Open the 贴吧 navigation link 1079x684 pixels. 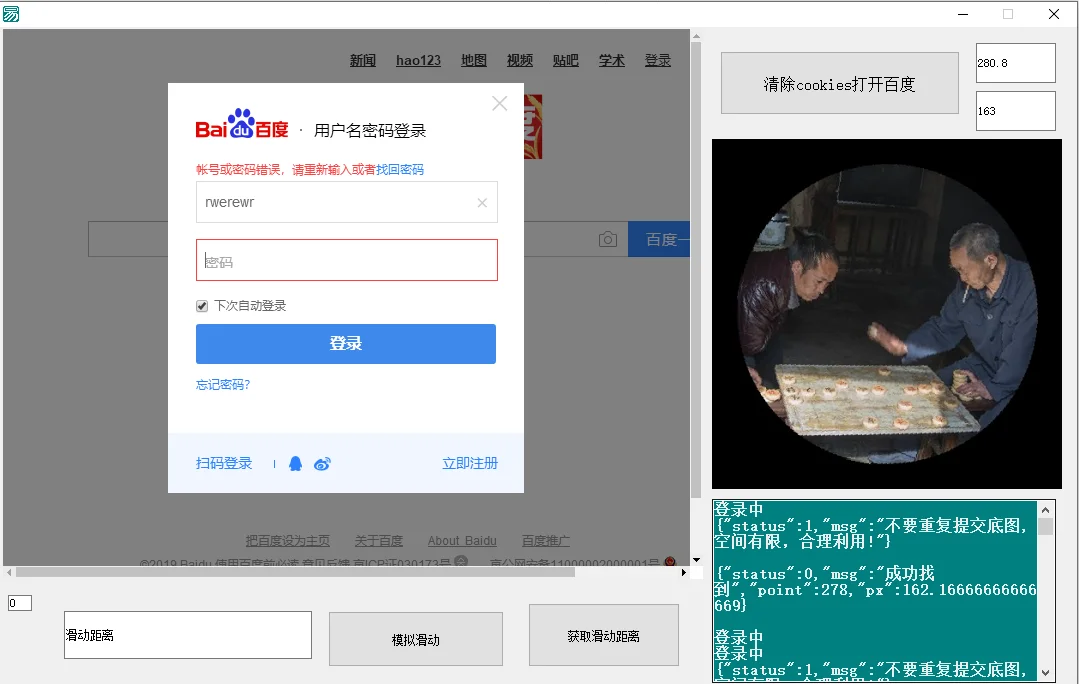click(566, 61)
